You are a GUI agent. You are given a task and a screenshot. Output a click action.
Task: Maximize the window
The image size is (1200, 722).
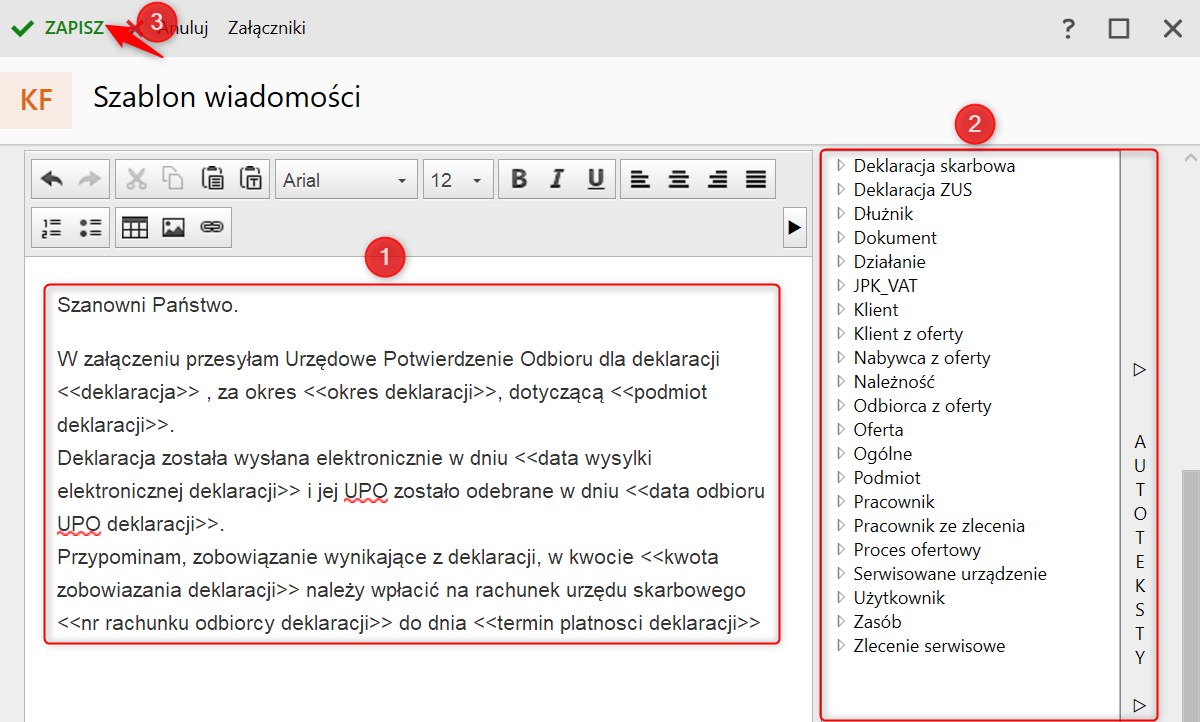click(1119, 29)
